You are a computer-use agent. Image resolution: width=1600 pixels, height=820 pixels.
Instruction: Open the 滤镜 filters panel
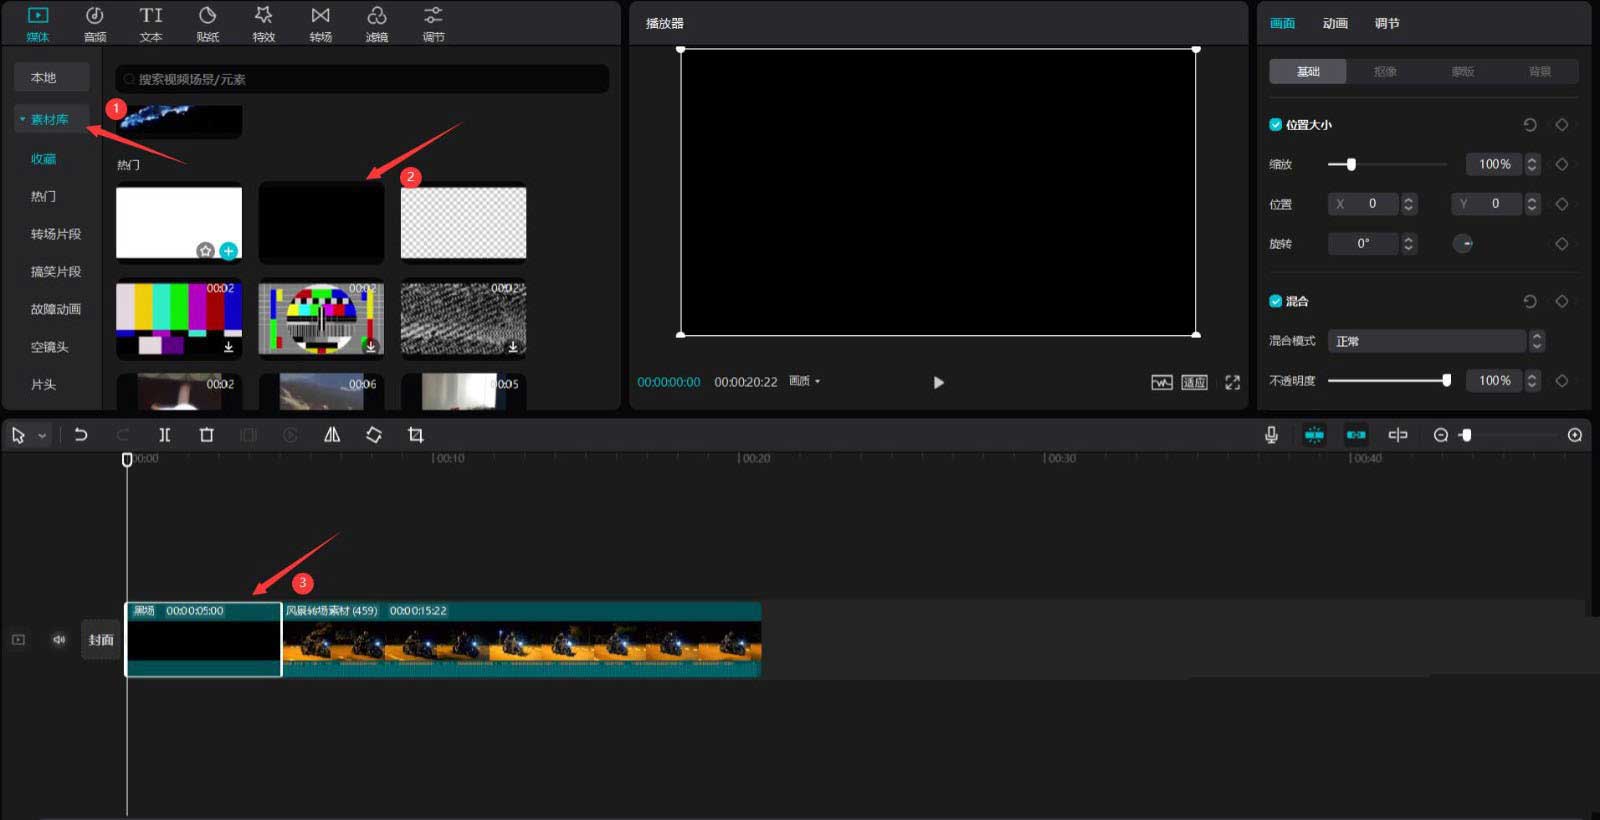pyautogui.click(x=377, y=24)
